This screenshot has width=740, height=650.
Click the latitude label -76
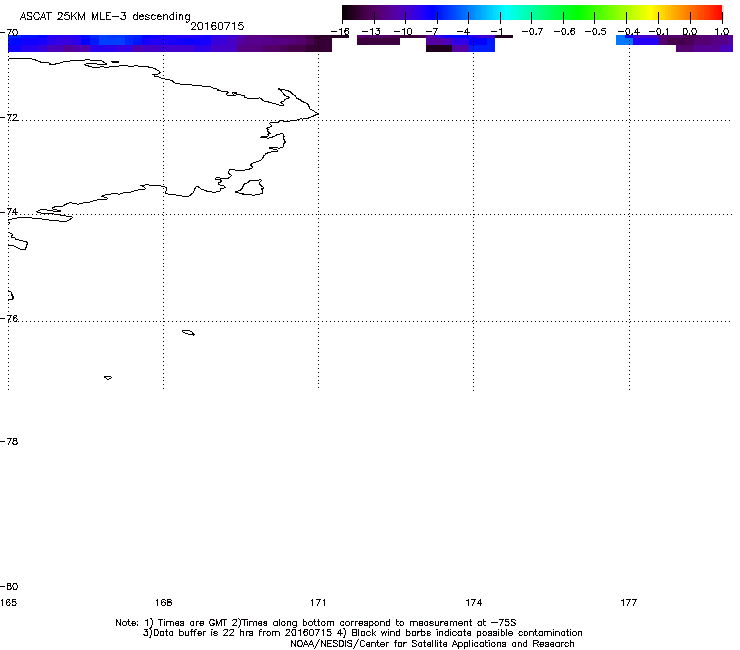tap(9, 319)
